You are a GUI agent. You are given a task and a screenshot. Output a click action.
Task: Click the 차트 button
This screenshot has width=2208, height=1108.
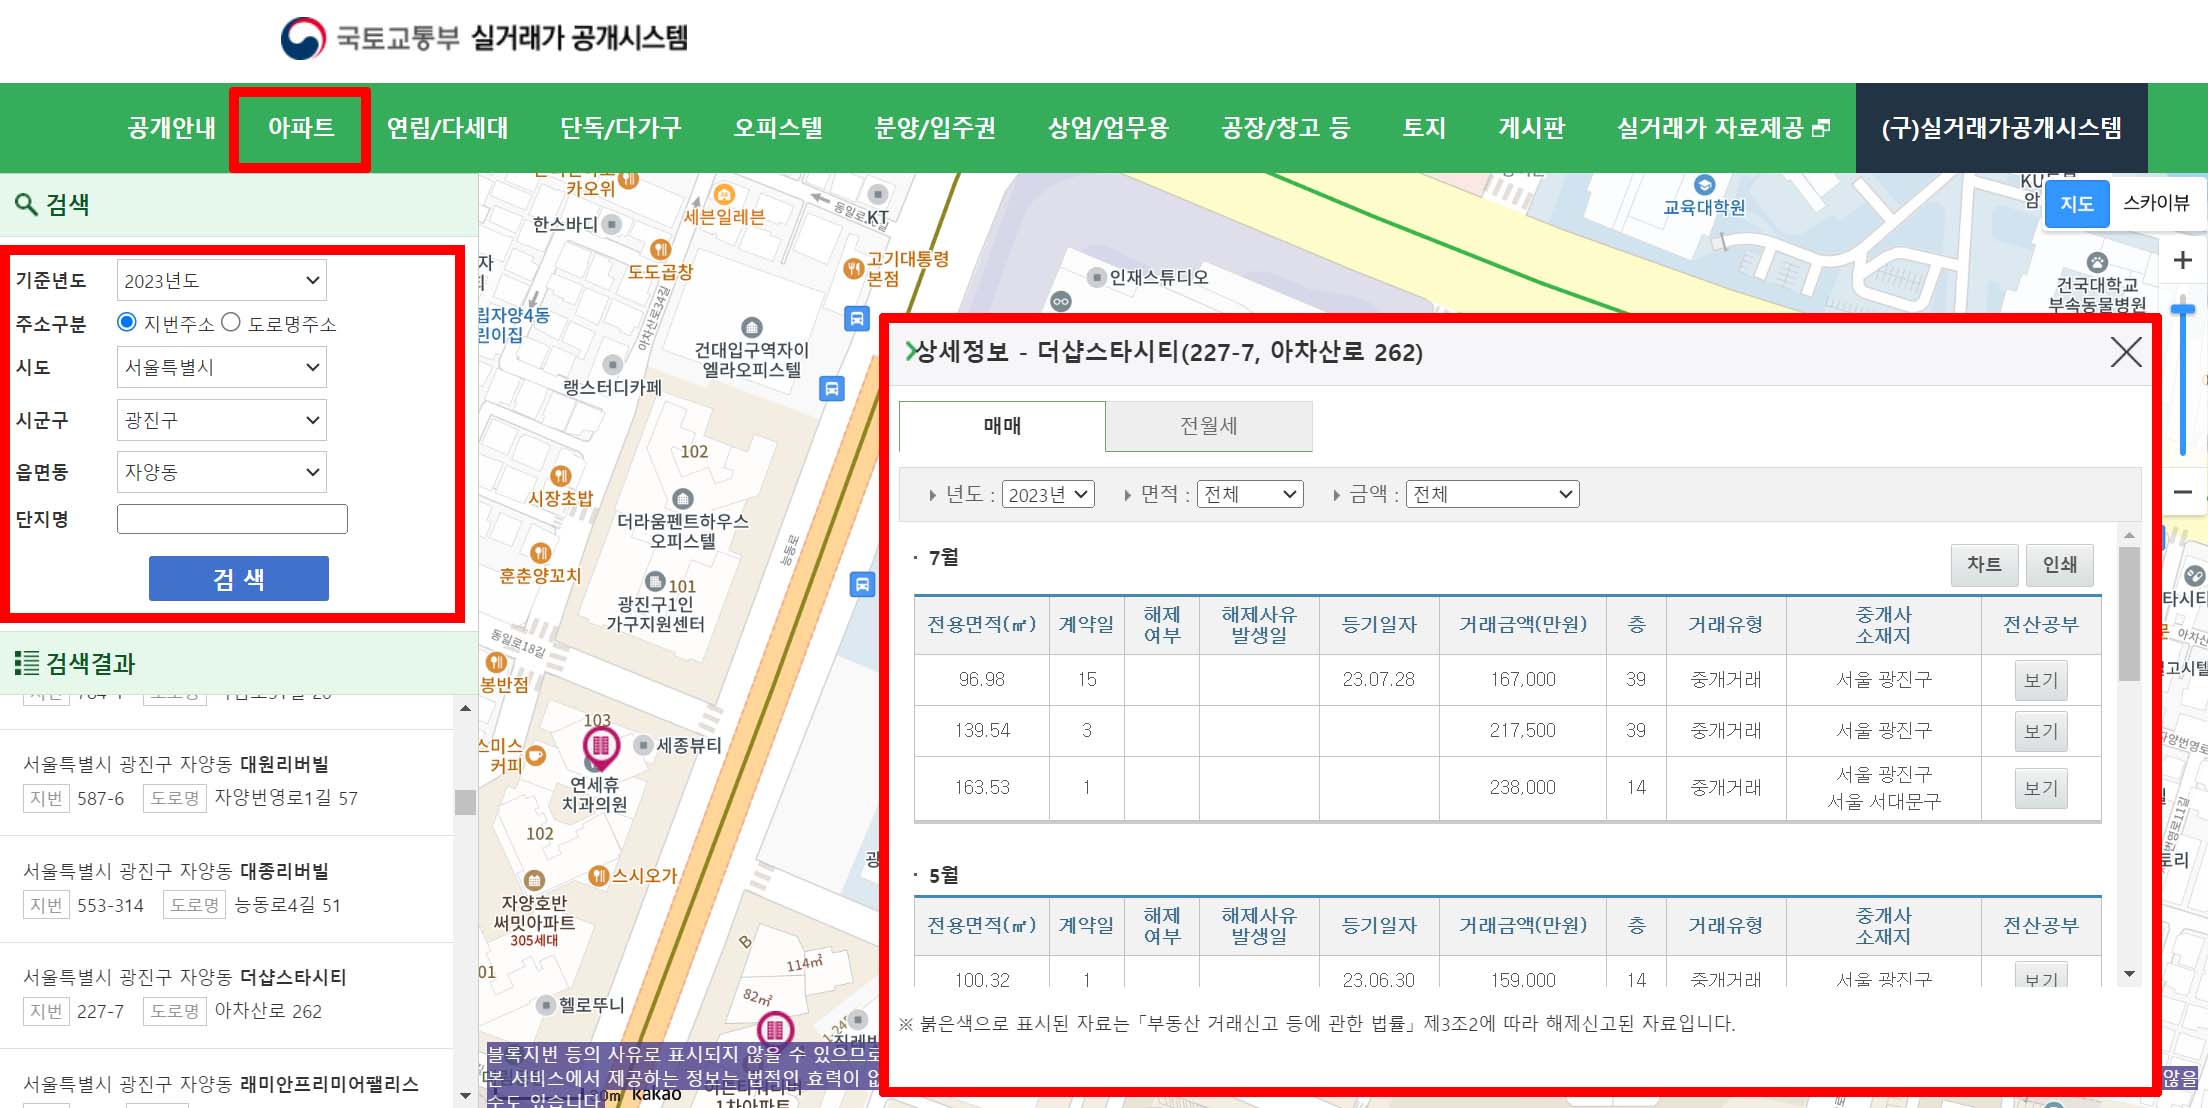[x=1984, y=565]
